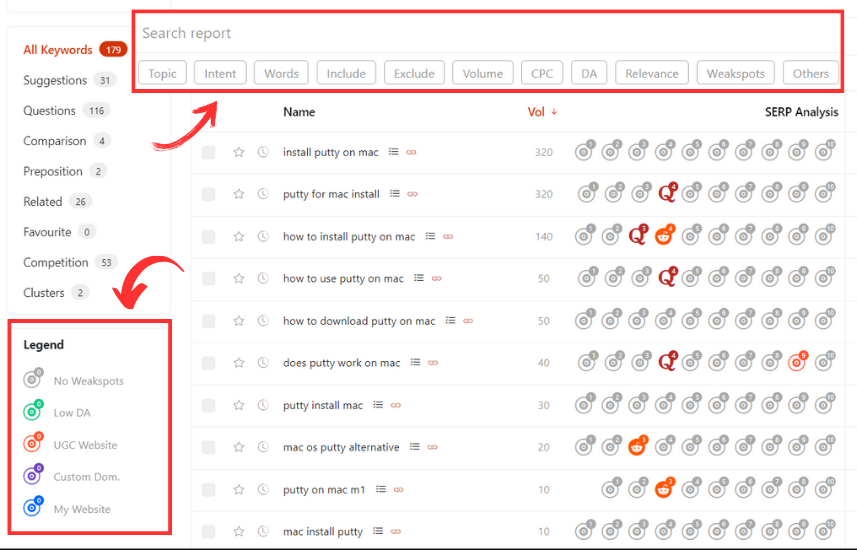Click orange UGC result 9 in 'does putty work on mac' row
Image resolution: width=857 pixels, height=550 pixels.
797,361
